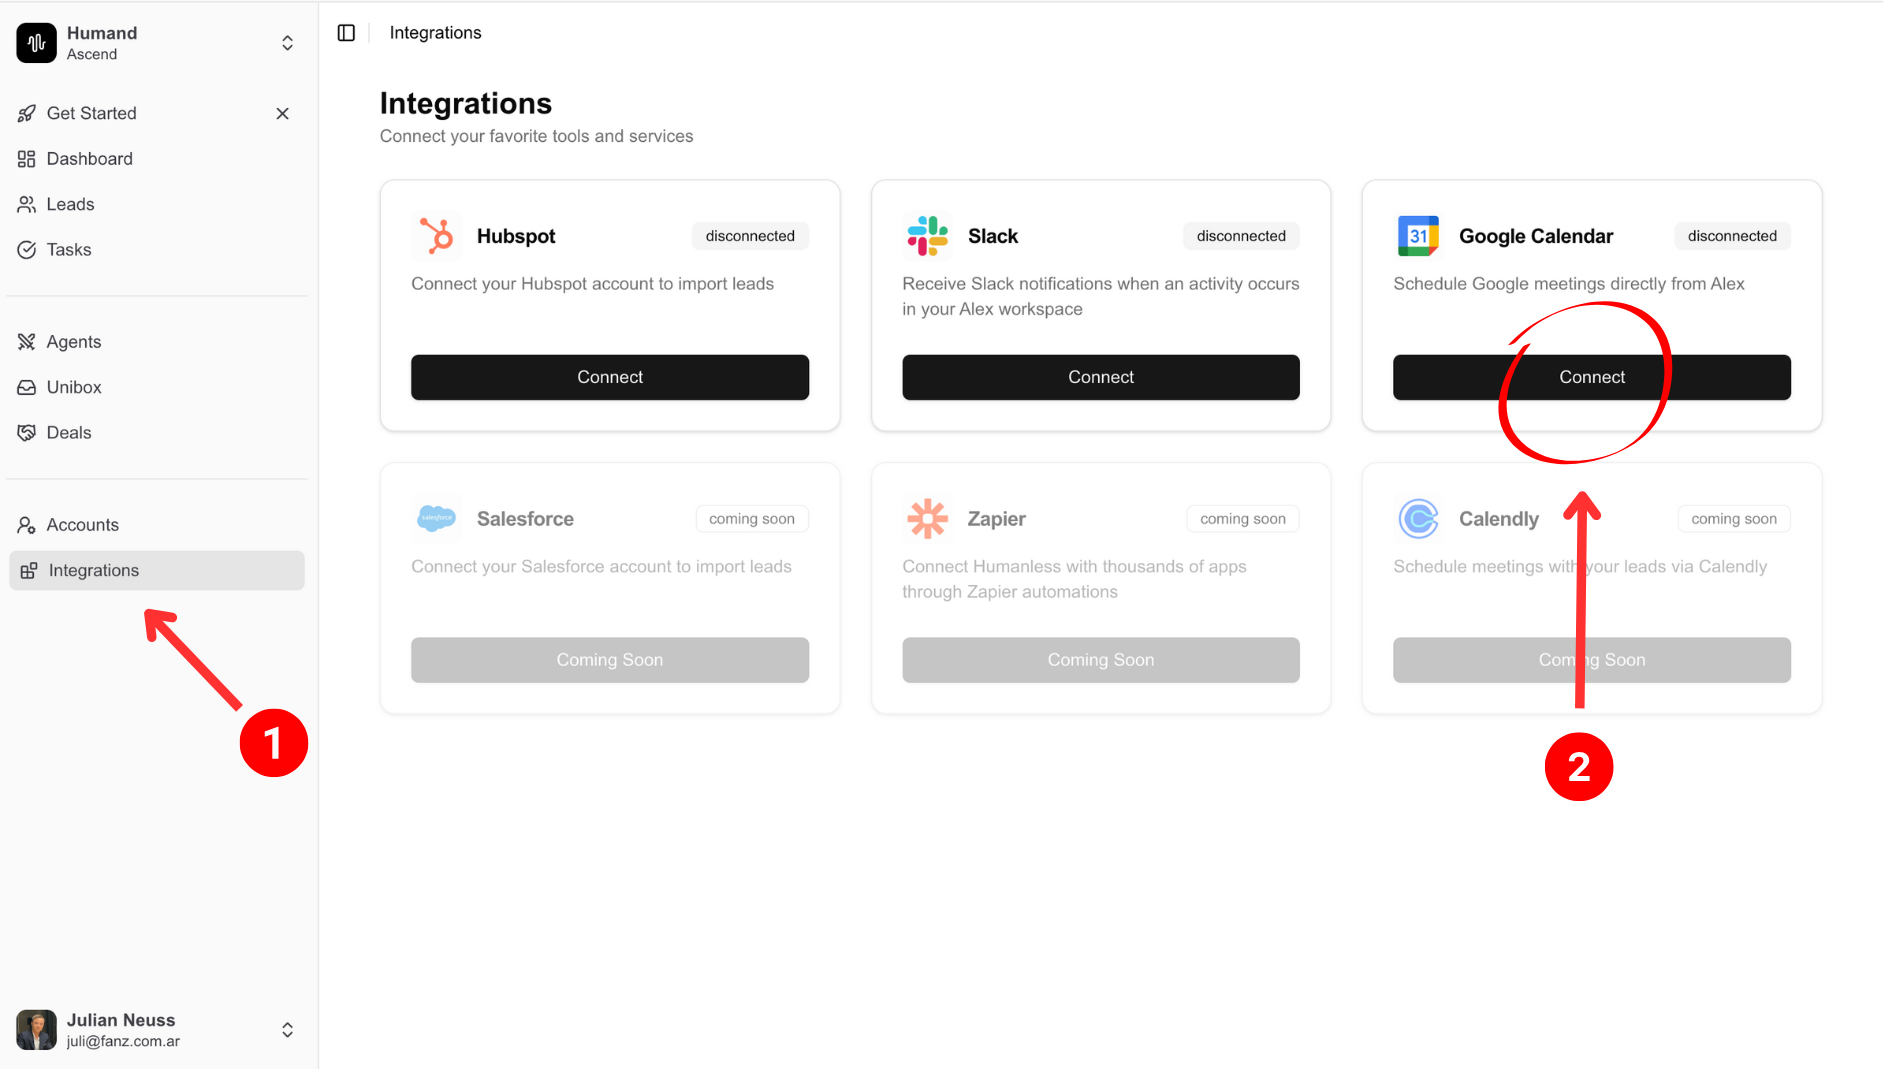
Task: Open the Deals page
Action: (69, 433)
